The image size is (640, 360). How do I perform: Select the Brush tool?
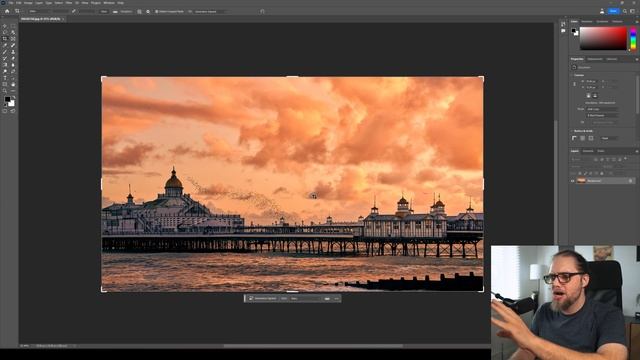coord(4,52)
